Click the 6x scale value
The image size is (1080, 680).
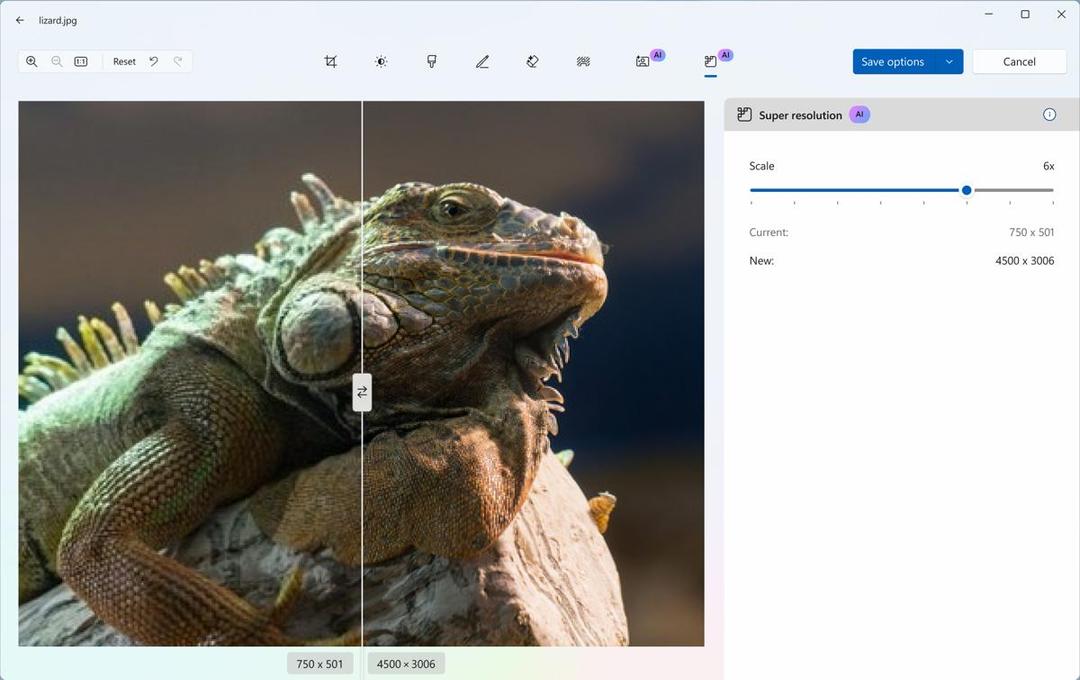1048,166
